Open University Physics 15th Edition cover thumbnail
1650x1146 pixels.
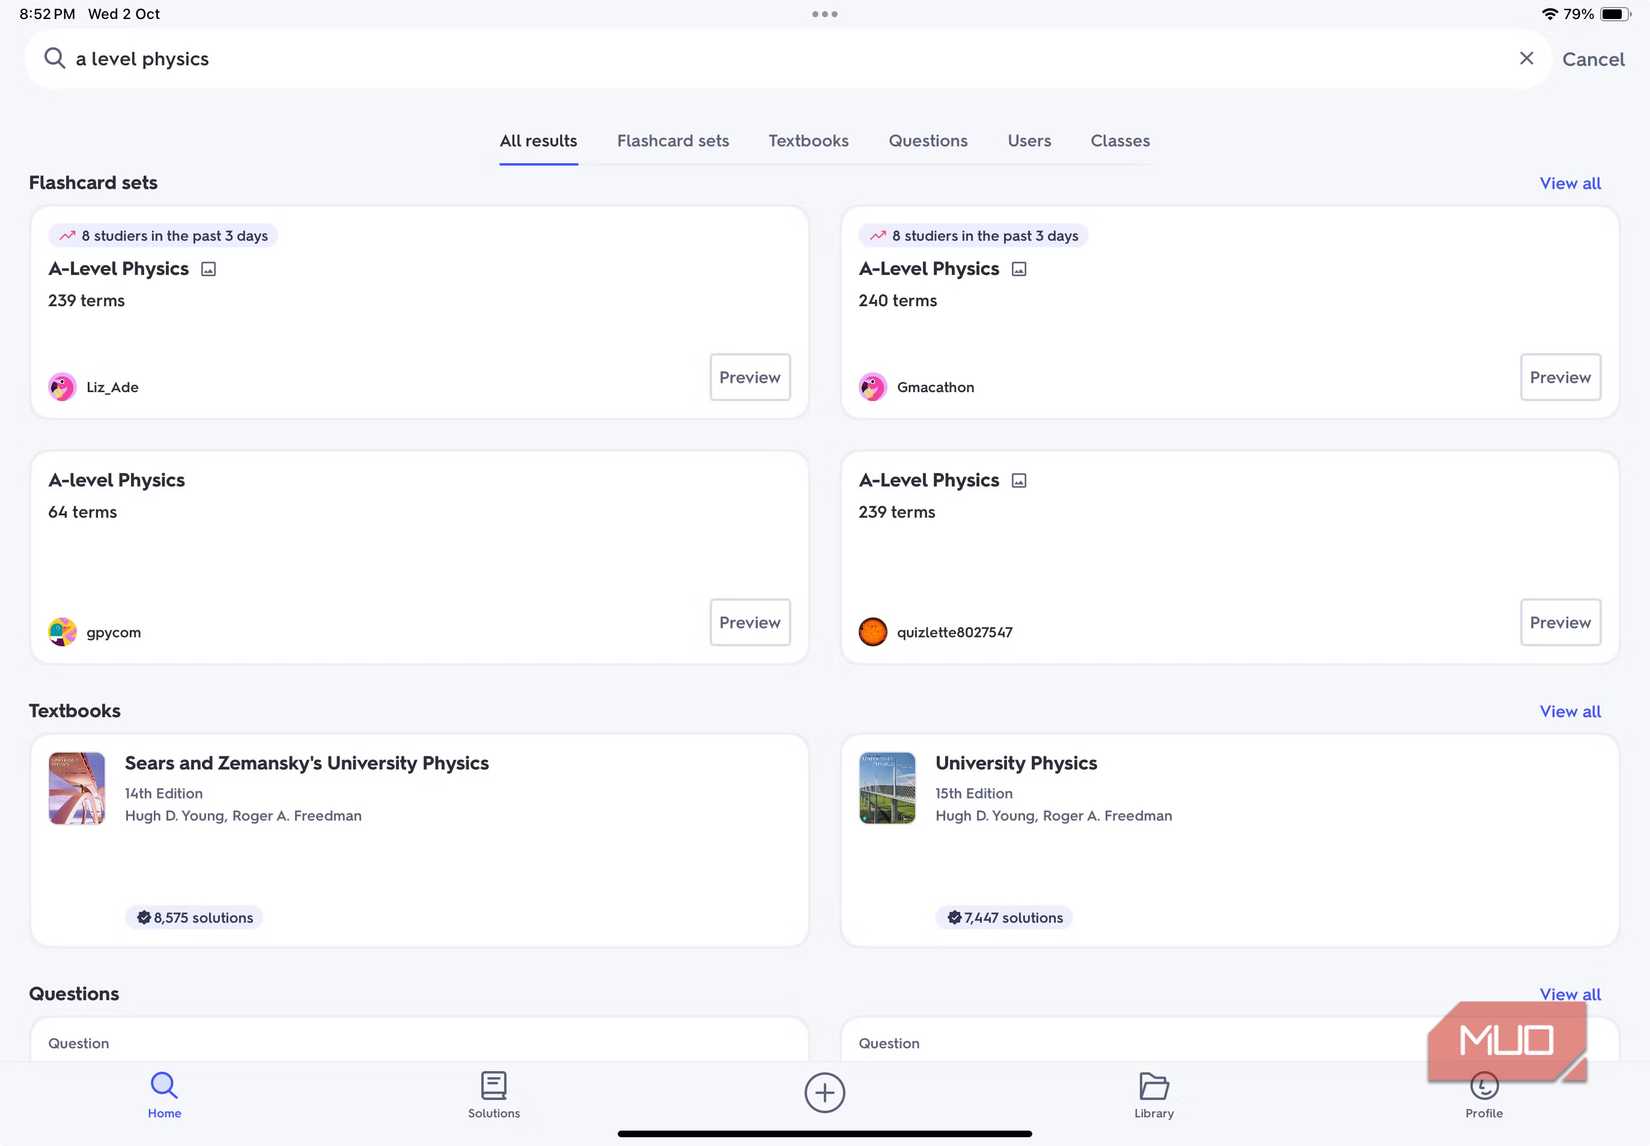(x=887, y=788)
